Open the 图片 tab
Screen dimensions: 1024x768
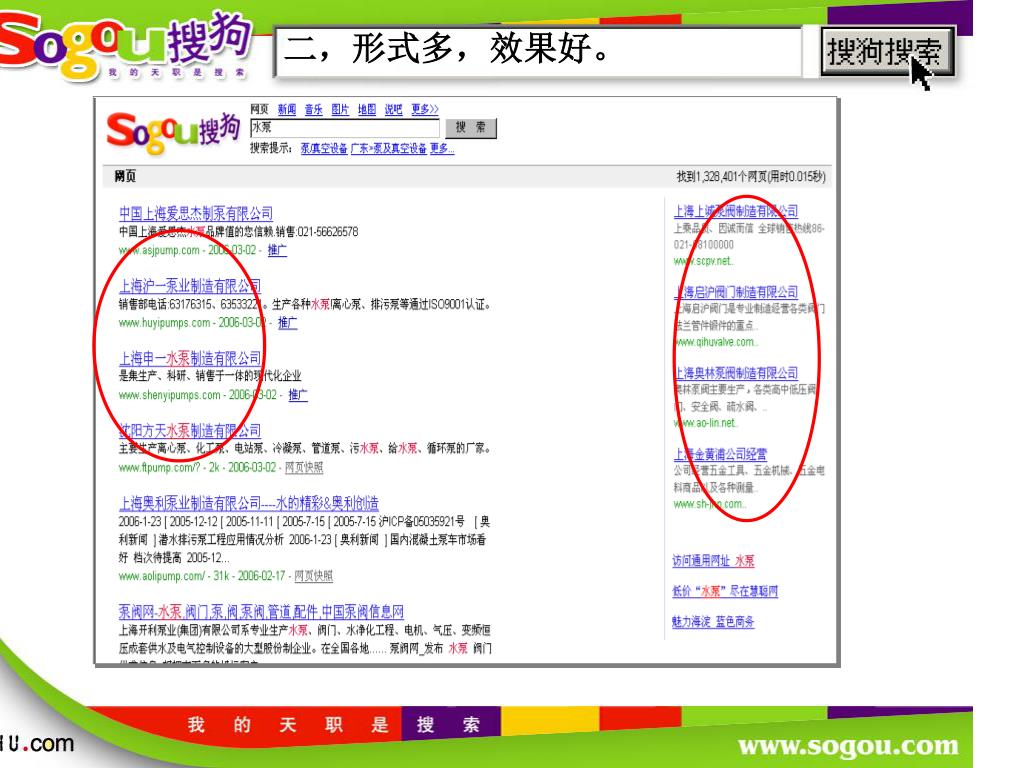point(340,109)
